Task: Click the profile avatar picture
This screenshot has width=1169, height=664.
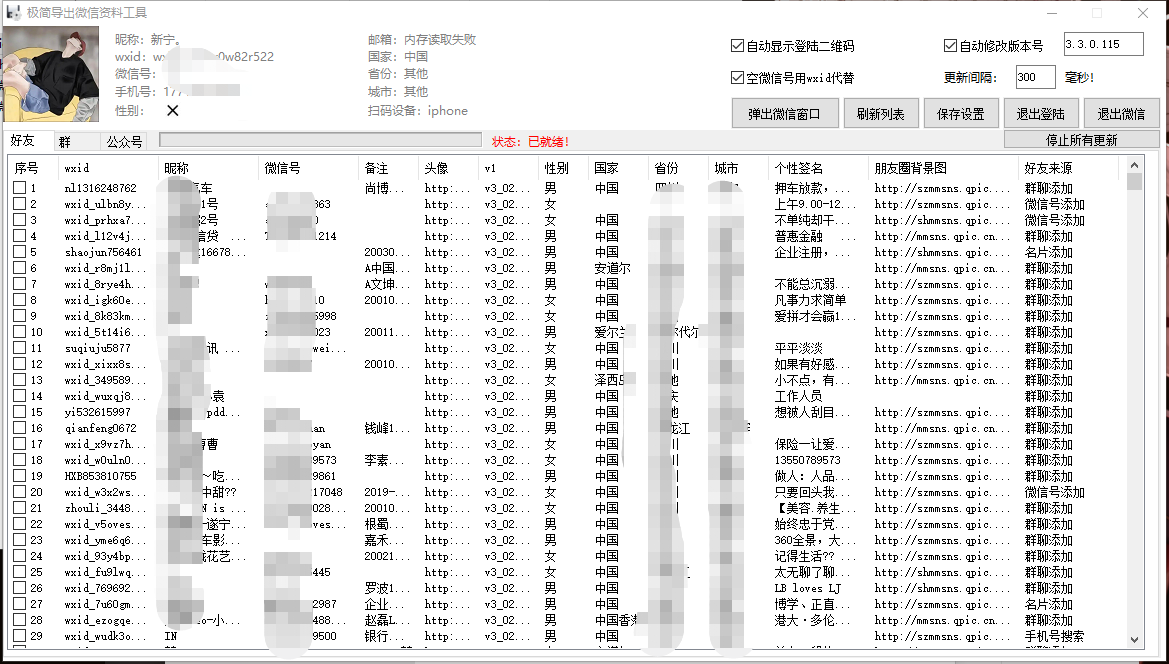Action: pos(51,74)
